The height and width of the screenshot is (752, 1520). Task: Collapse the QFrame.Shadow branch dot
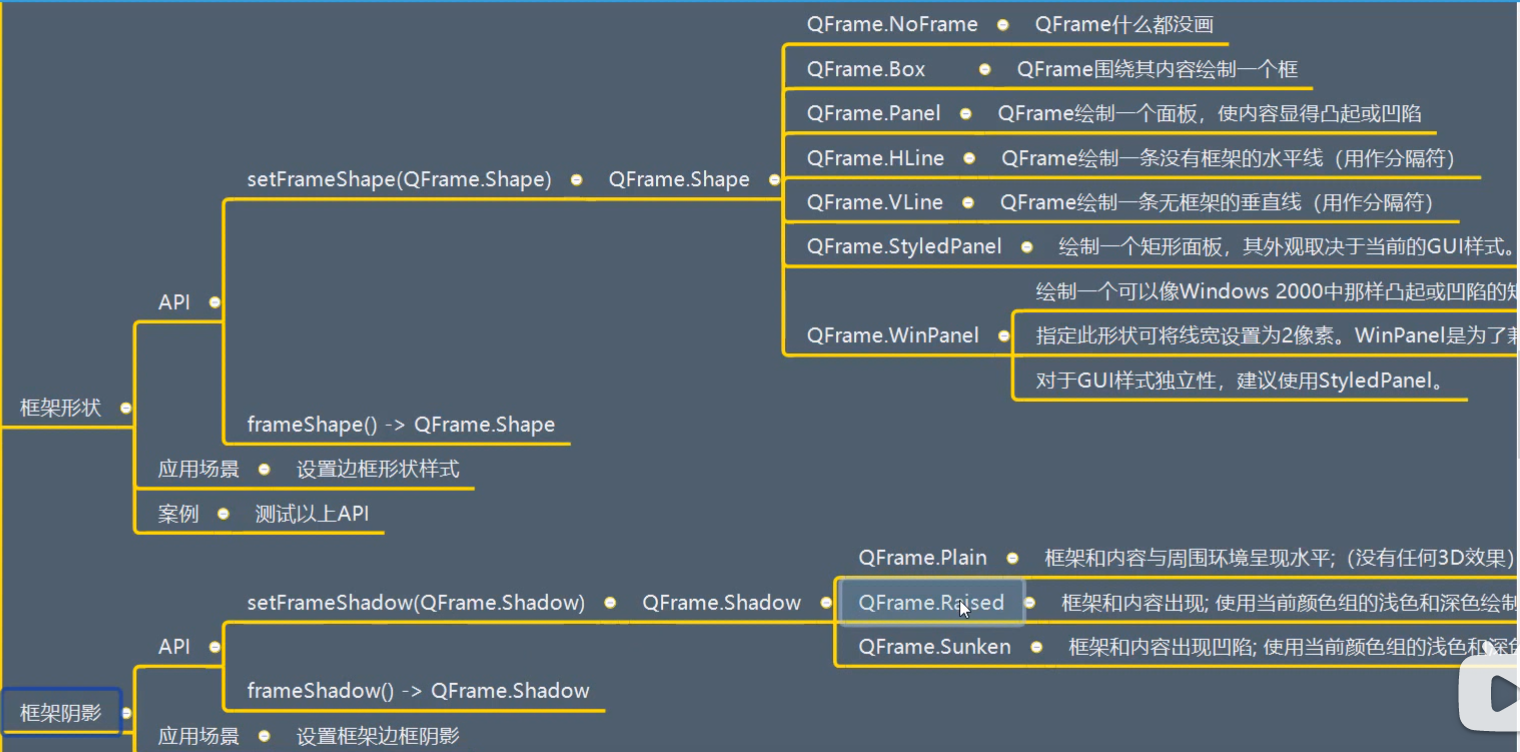point(826,602)
